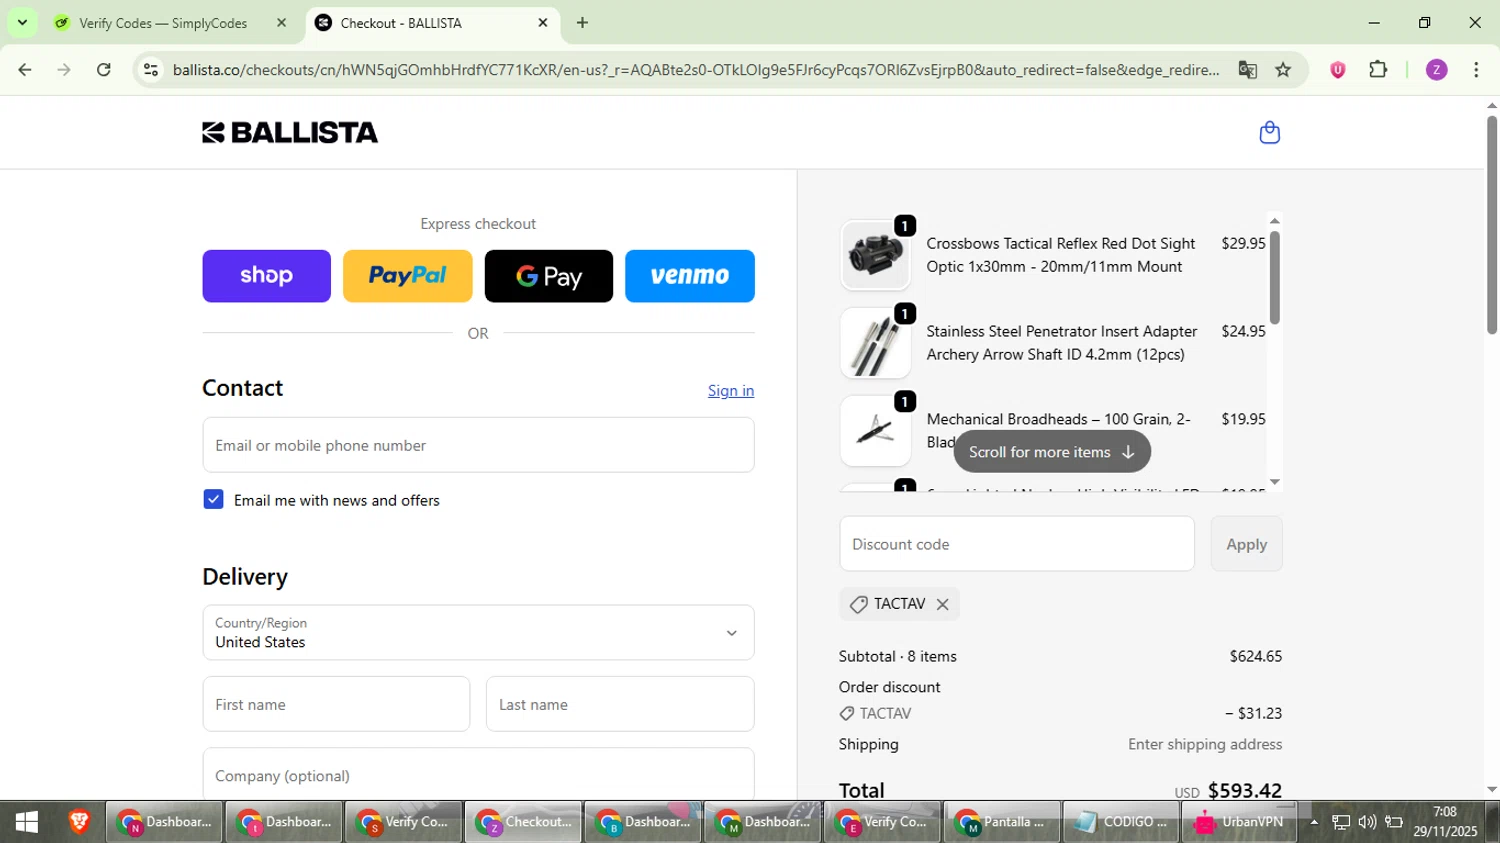
Task: Click the Last name field
Action: pos(620,704)
